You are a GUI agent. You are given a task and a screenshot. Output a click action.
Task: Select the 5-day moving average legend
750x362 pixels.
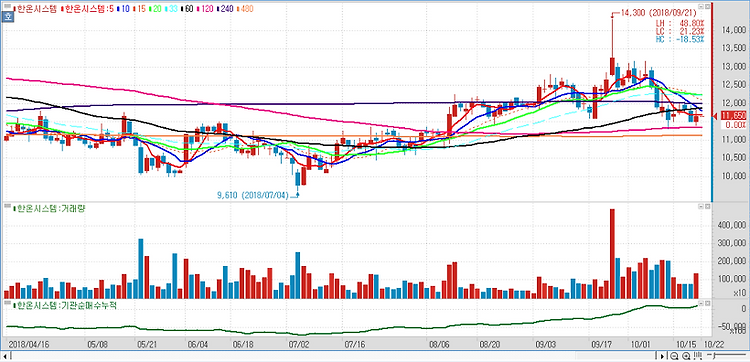[88, 9]
